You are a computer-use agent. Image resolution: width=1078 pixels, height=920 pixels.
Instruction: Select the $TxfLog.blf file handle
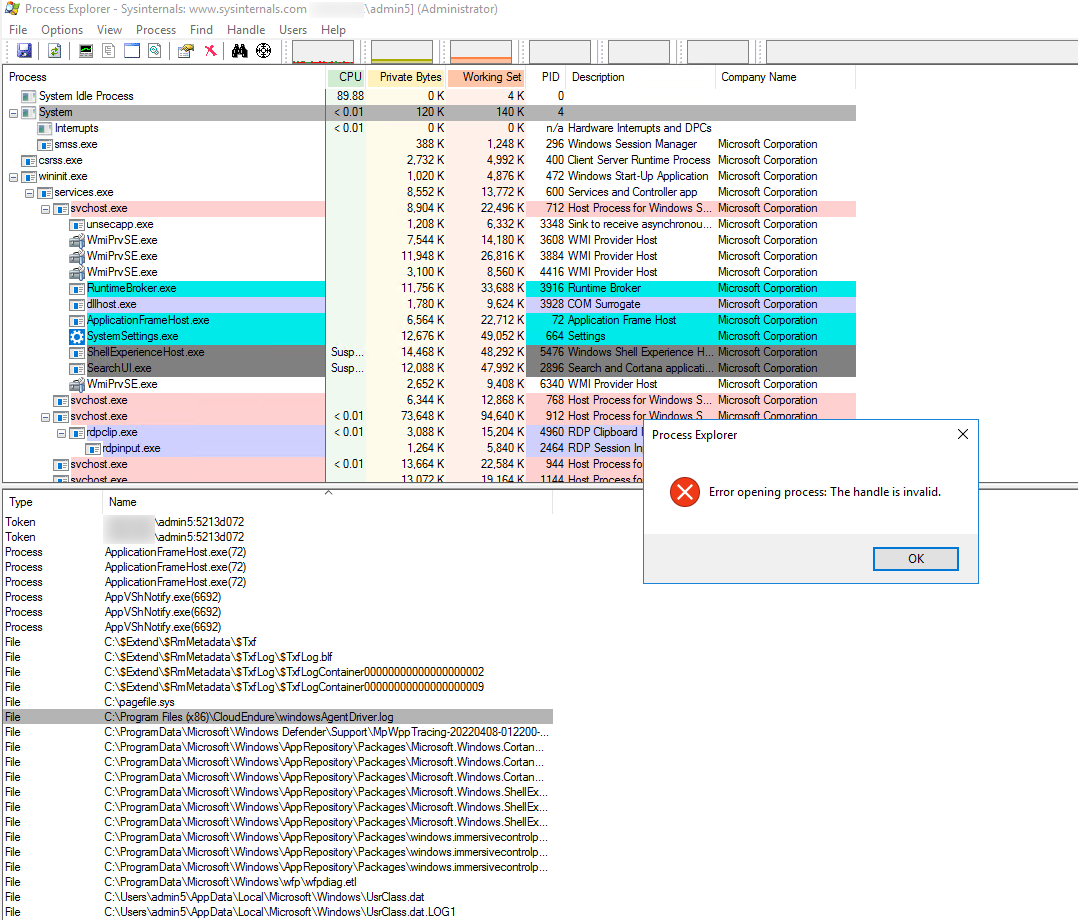278,657
